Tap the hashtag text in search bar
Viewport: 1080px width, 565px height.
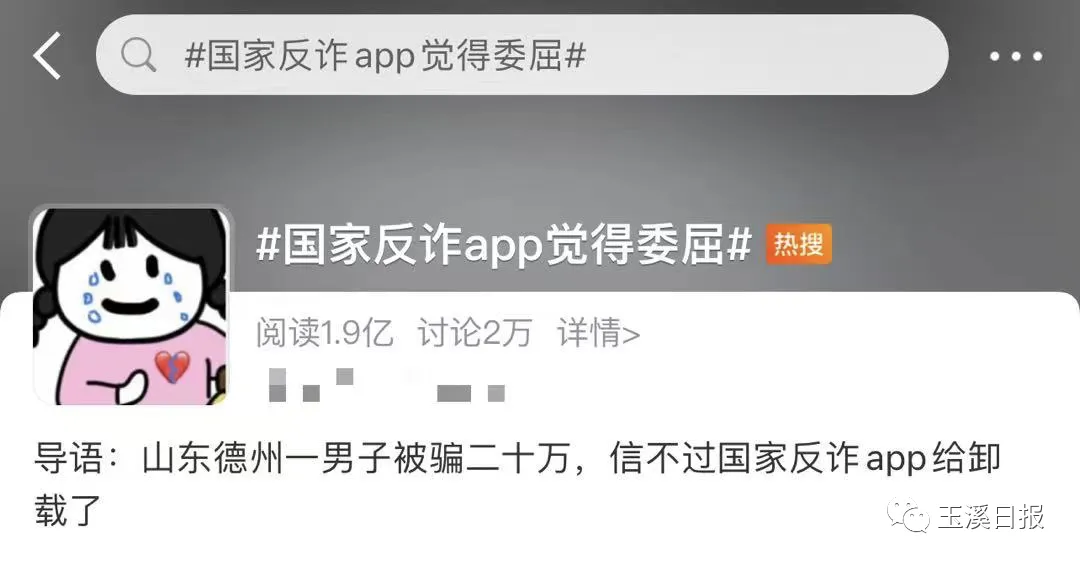tap(385, 56)
